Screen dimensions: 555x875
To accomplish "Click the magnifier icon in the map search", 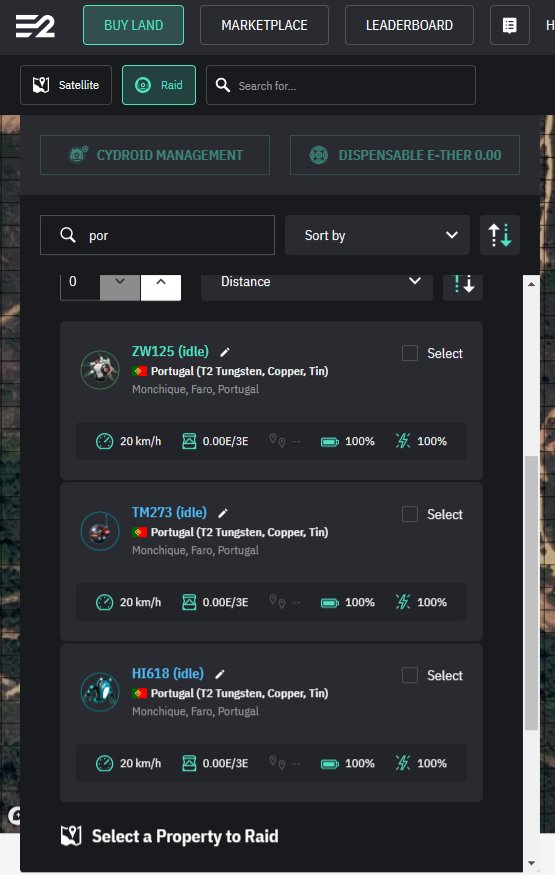I will coord(223,85).
